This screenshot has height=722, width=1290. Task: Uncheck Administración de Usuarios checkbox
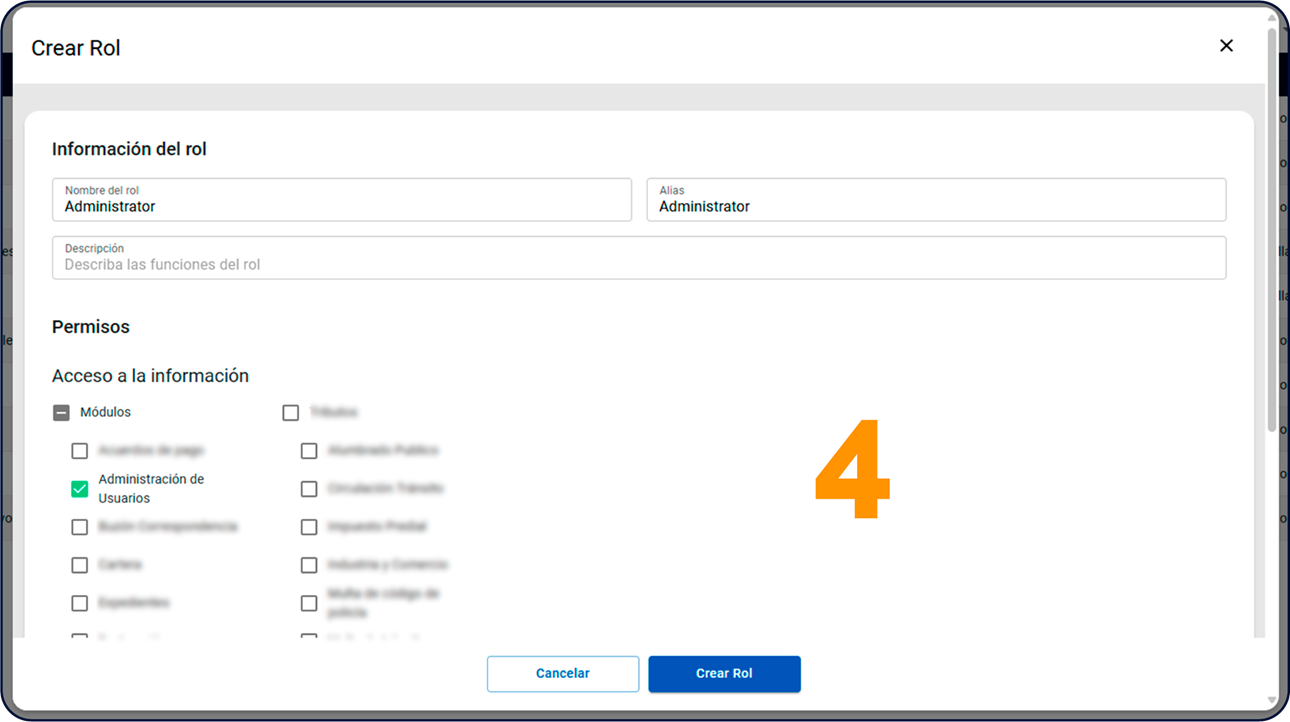click(x=80, y=489)
